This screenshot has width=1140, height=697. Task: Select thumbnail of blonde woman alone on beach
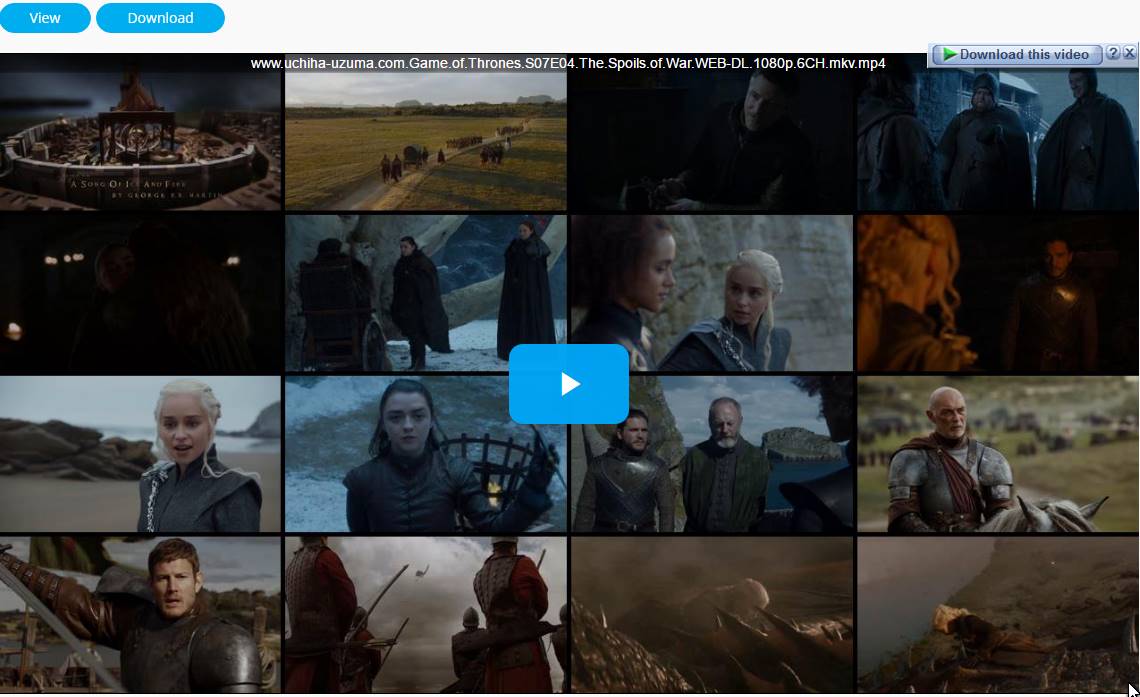[x=140, y=454]
